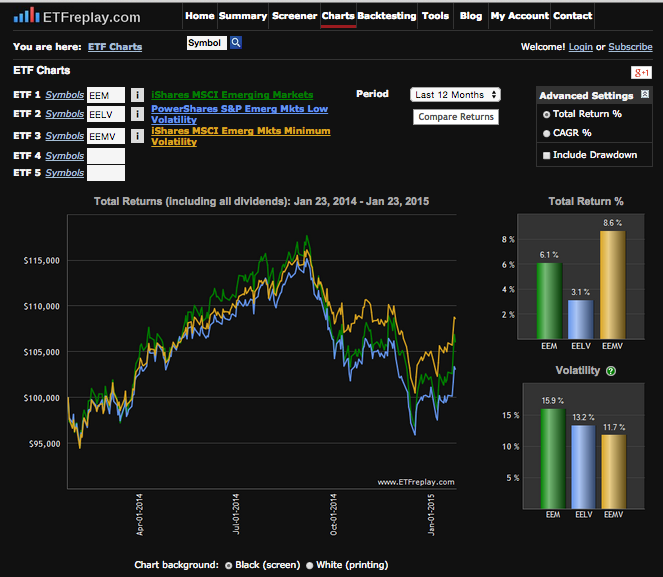
Task: Click Symbols link for ETF 1
Action: click(x=65, y=95)
